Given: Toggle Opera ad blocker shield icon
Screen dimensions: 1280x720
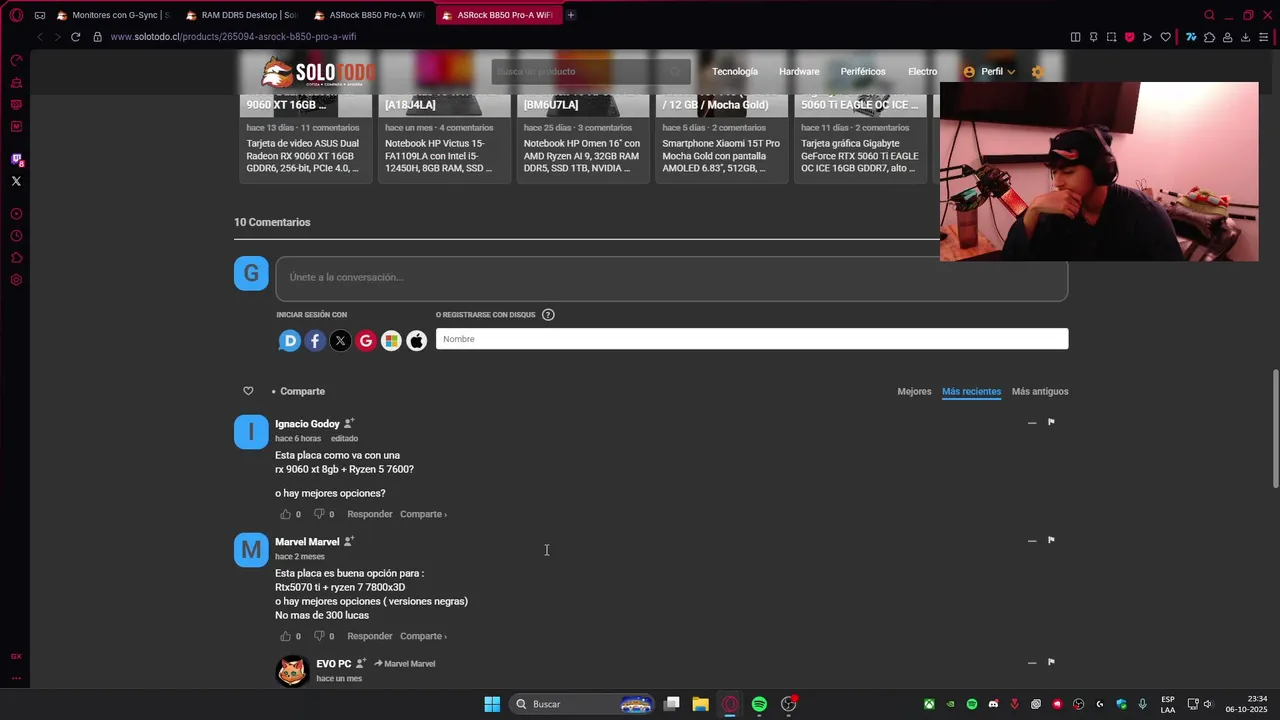Looking at the screenshot, I should pos(1130,37).
